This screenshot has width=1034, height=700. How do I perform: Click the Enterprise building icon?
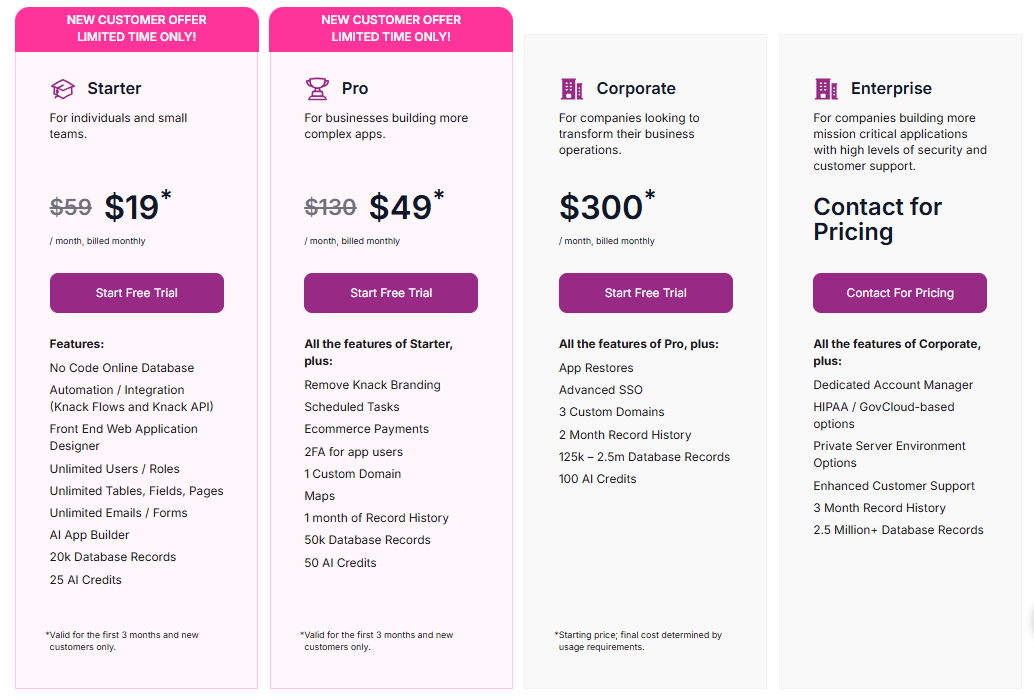click(x=826, y=88)
